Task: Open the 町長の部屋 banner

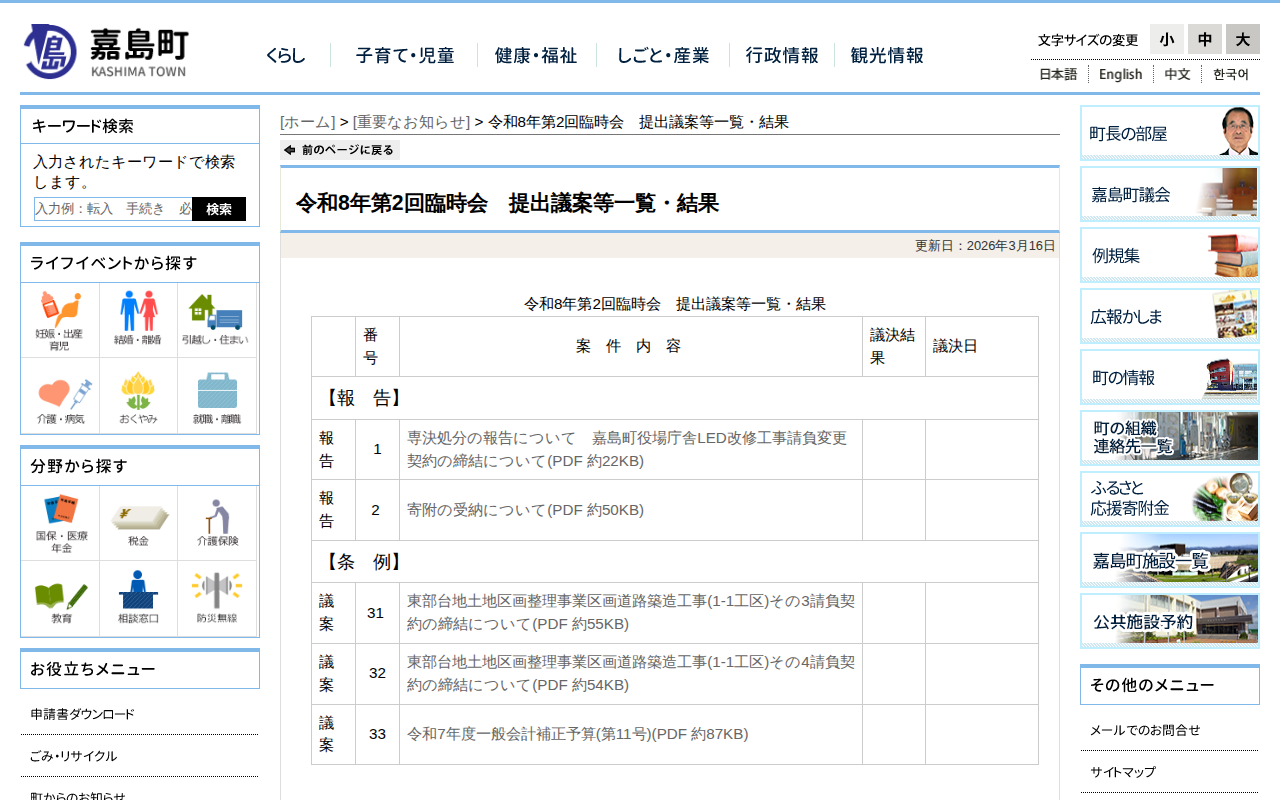Action: [x=1169, y=133]
